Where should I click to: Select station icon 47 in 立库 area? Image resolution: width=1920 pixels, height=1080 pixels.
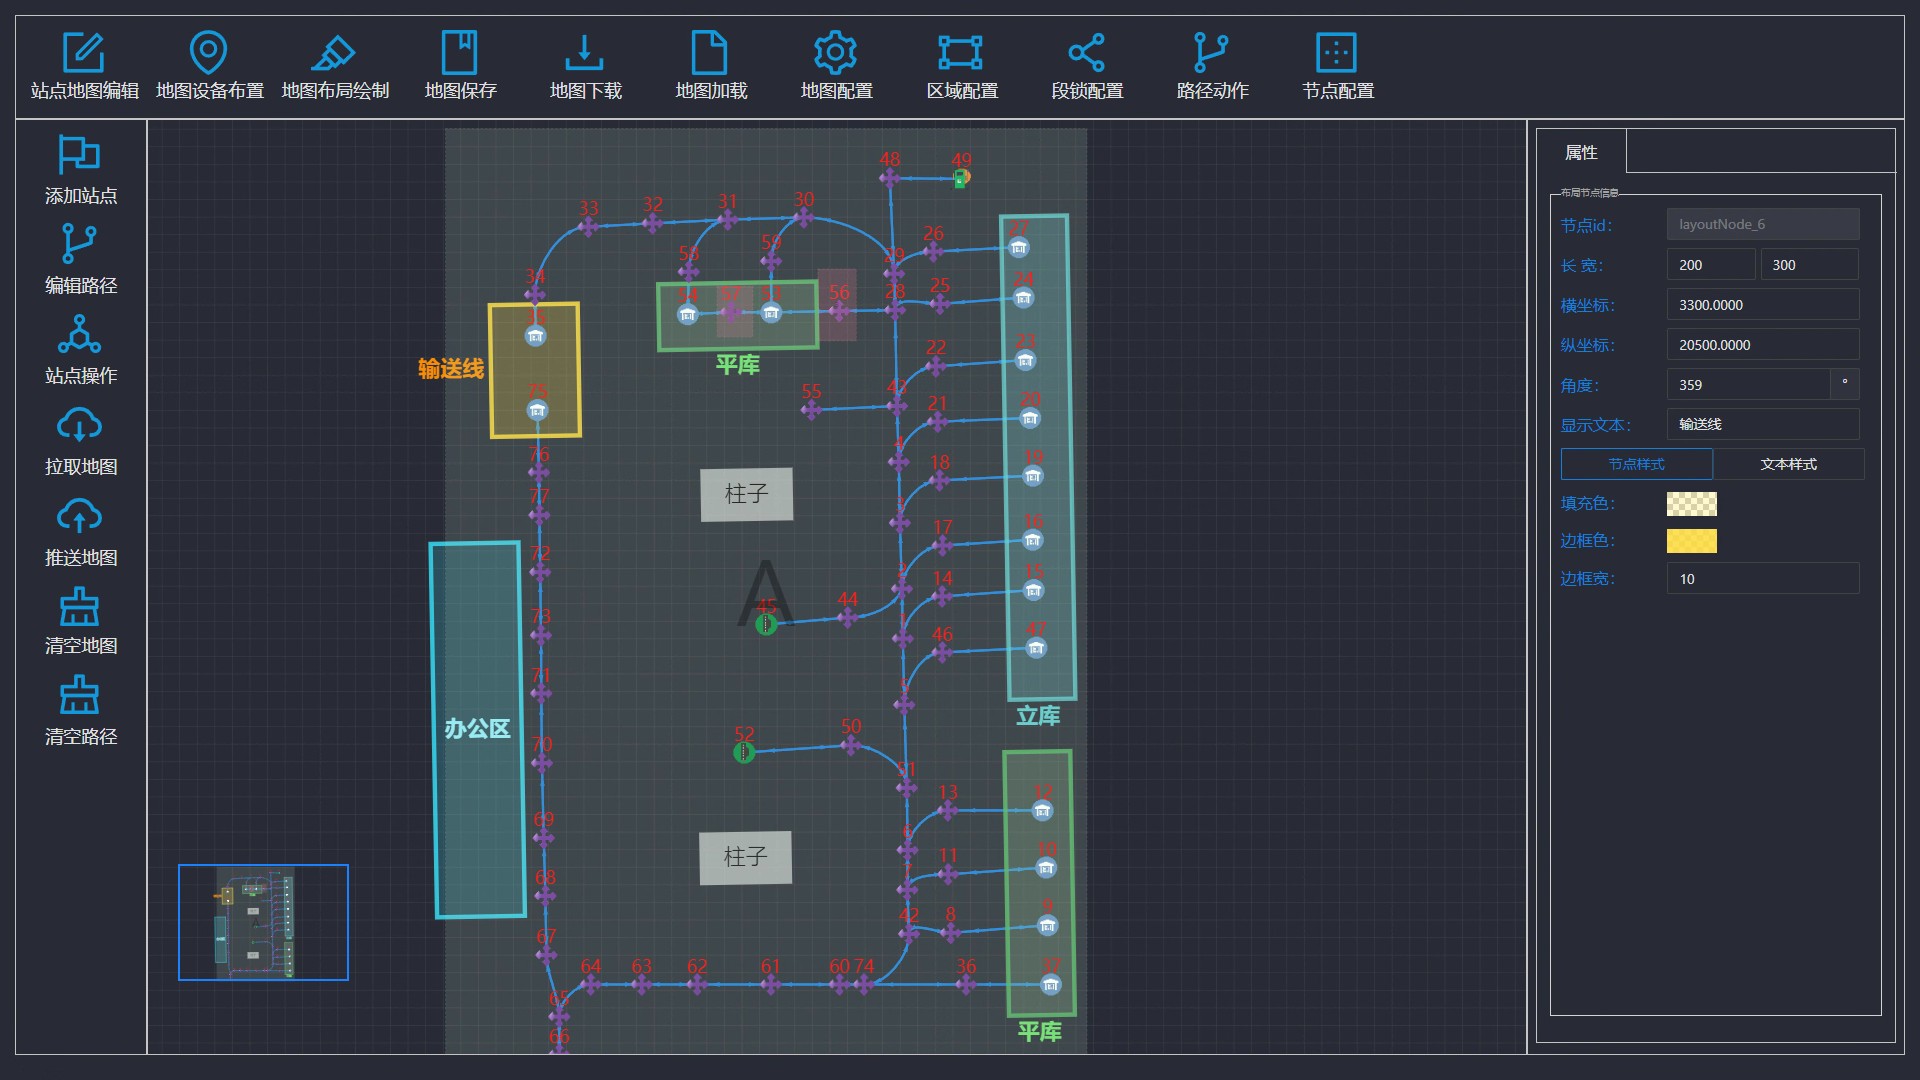[1036, 648]
